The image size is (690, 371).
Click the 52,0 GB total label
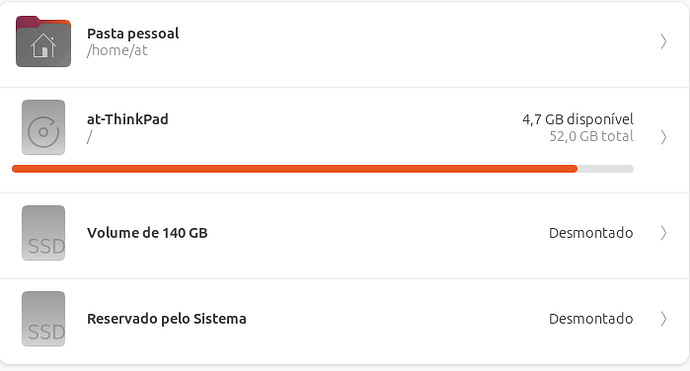point(591,136)
